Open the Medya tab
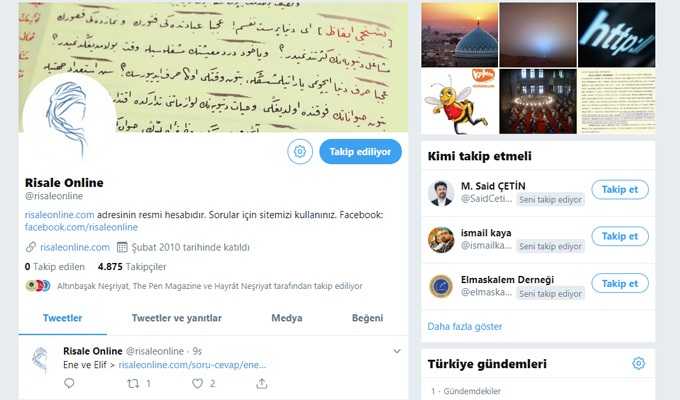The width and height of the screenshot is (680, 400). pyautogui.click(x=287, y=318)
